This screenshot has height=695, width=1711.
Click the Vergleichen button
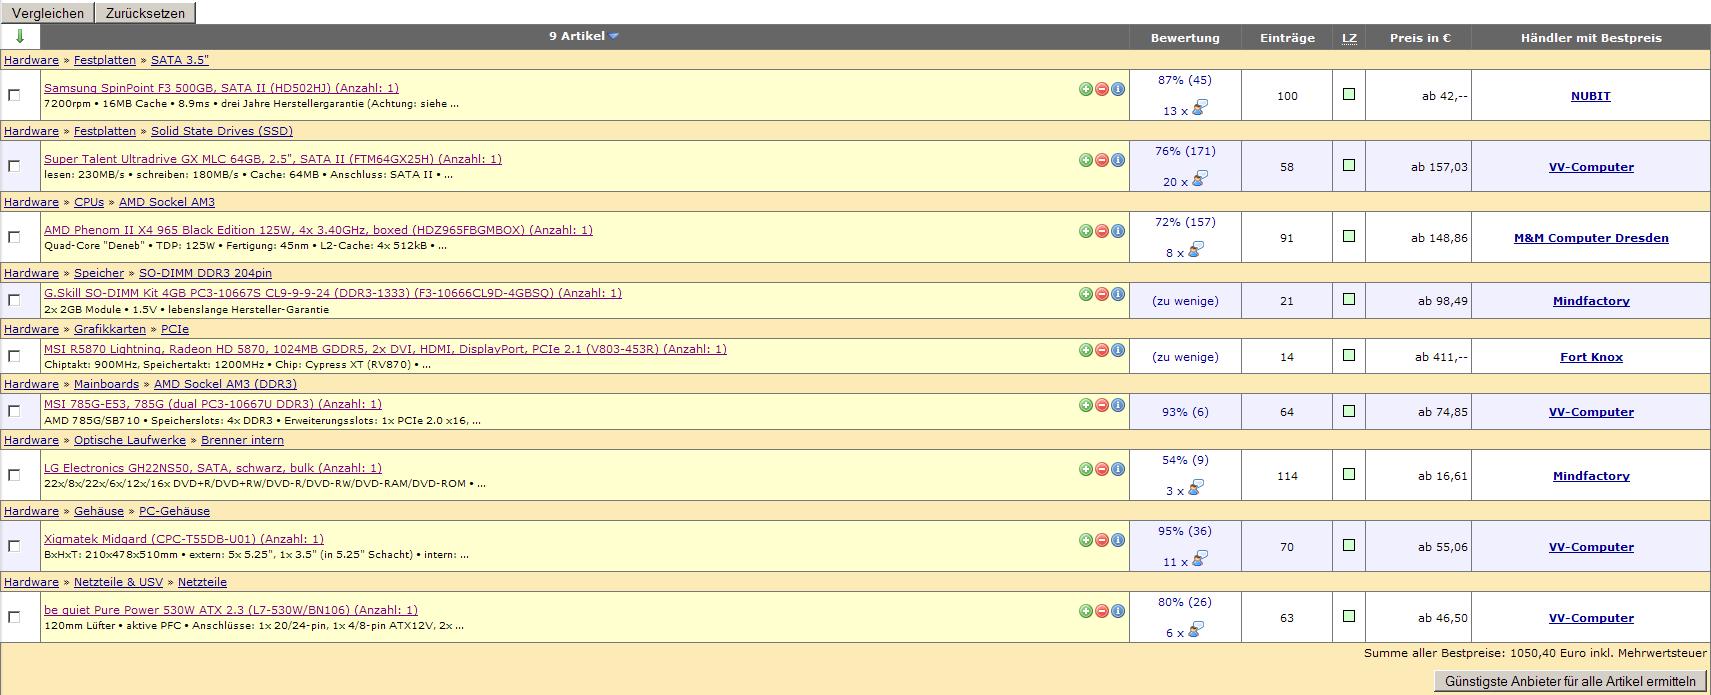48,13
